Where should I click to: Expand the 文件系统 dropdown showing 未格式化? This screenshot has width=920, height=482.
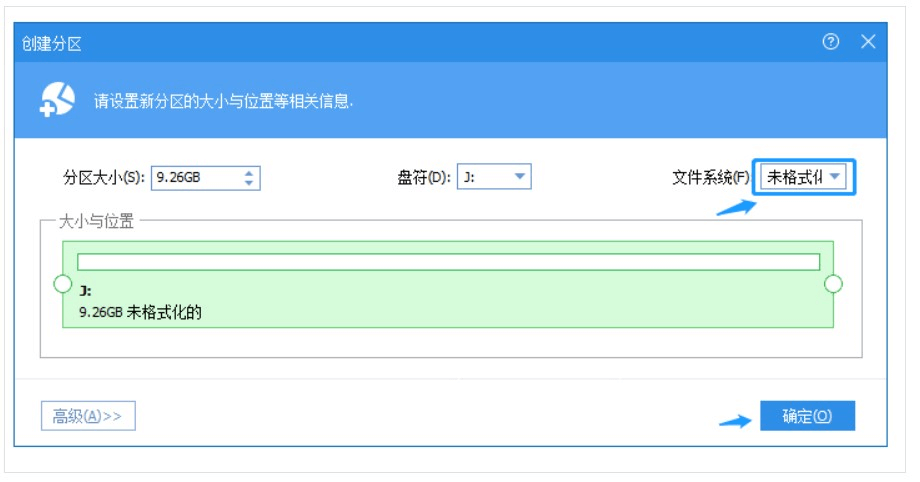click(835, 177)
